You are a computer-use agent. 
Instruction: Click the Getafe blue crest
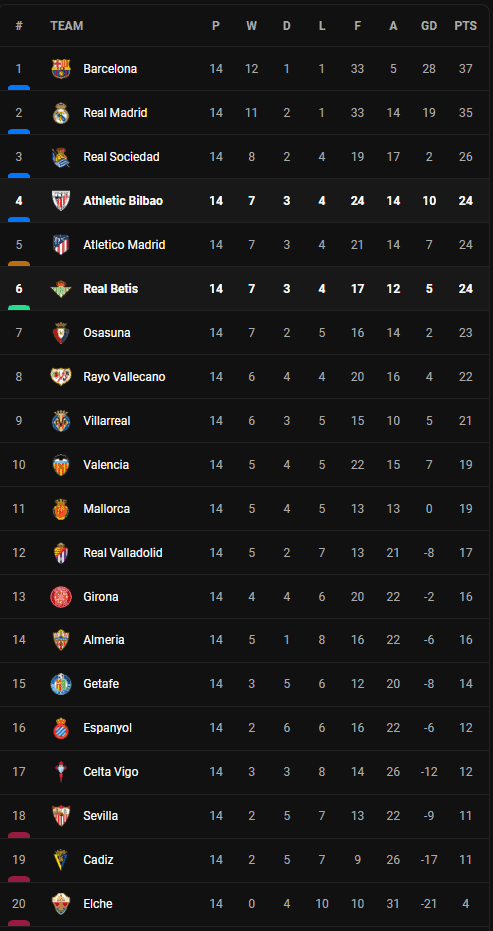tap(61, 684)
